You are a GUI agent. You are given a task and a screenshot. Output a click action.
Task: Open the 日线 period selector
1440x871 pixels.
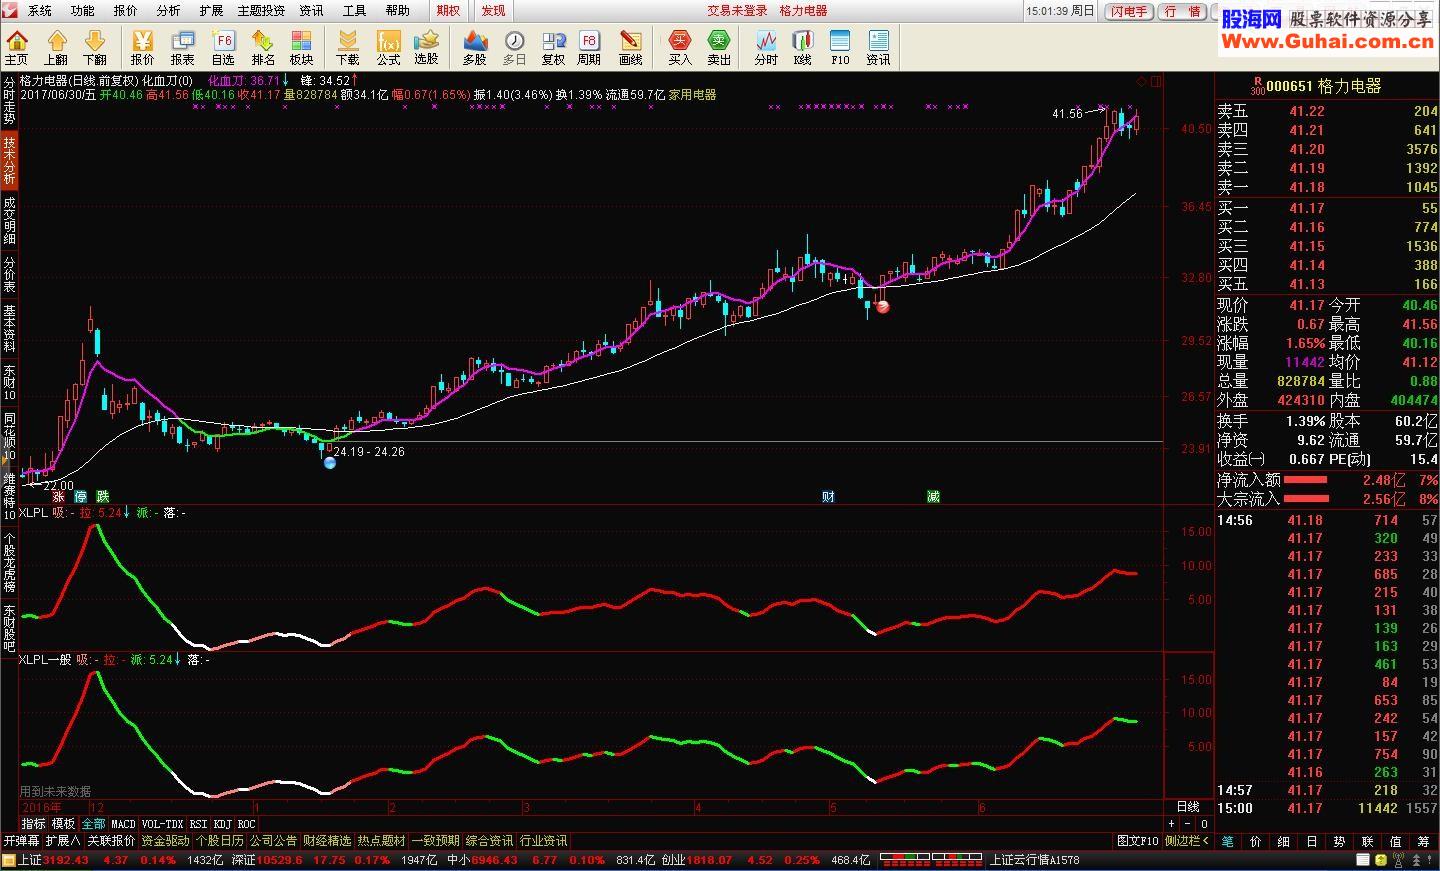point(1188,807)
